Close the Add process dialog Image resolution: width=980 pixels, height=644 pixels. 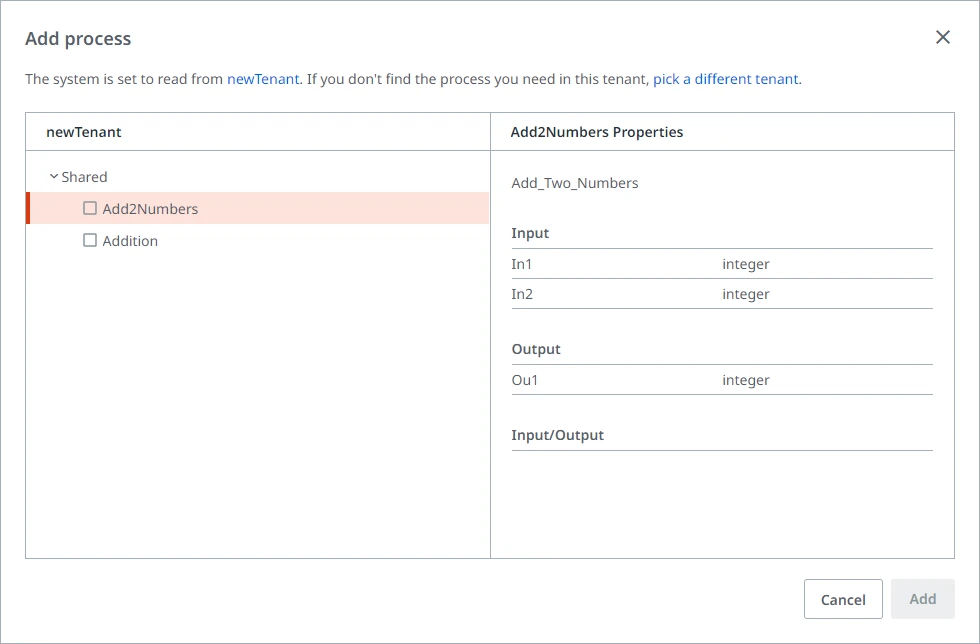tap(942, 38)
